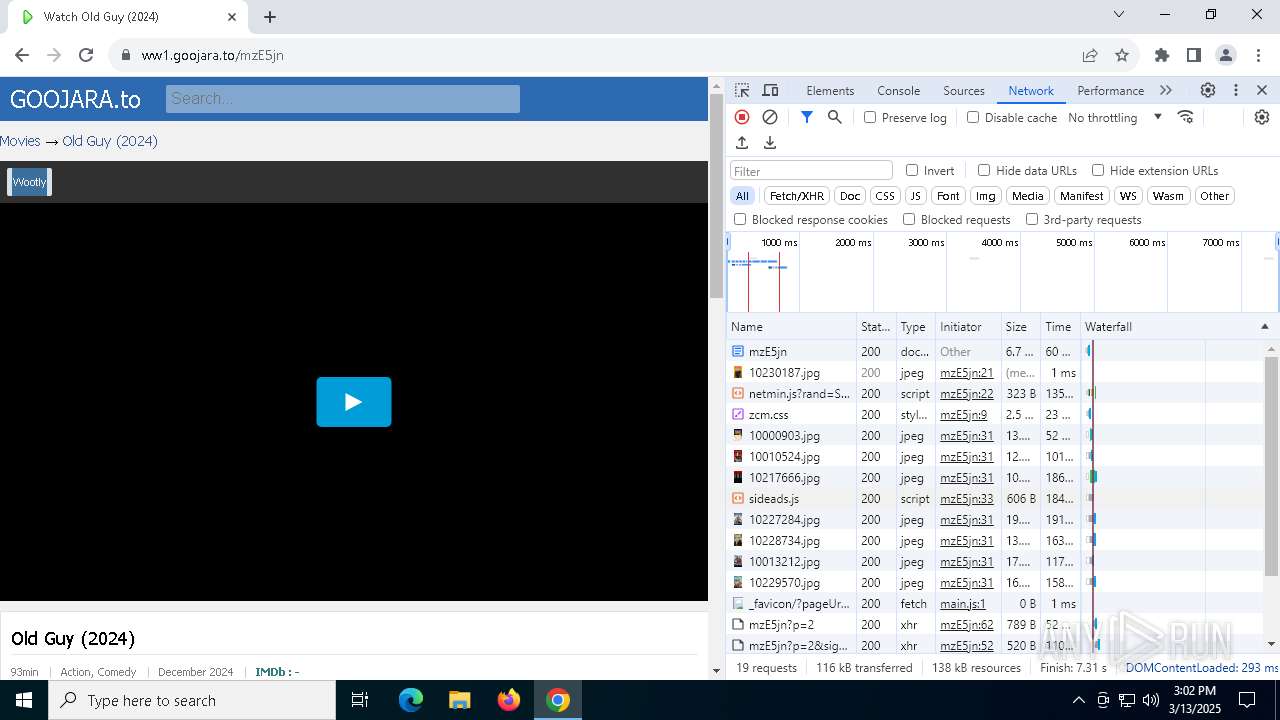This screenshot has width=1280, height=720.
Task: Open Windows Start menu
Action: click(24, 700)
